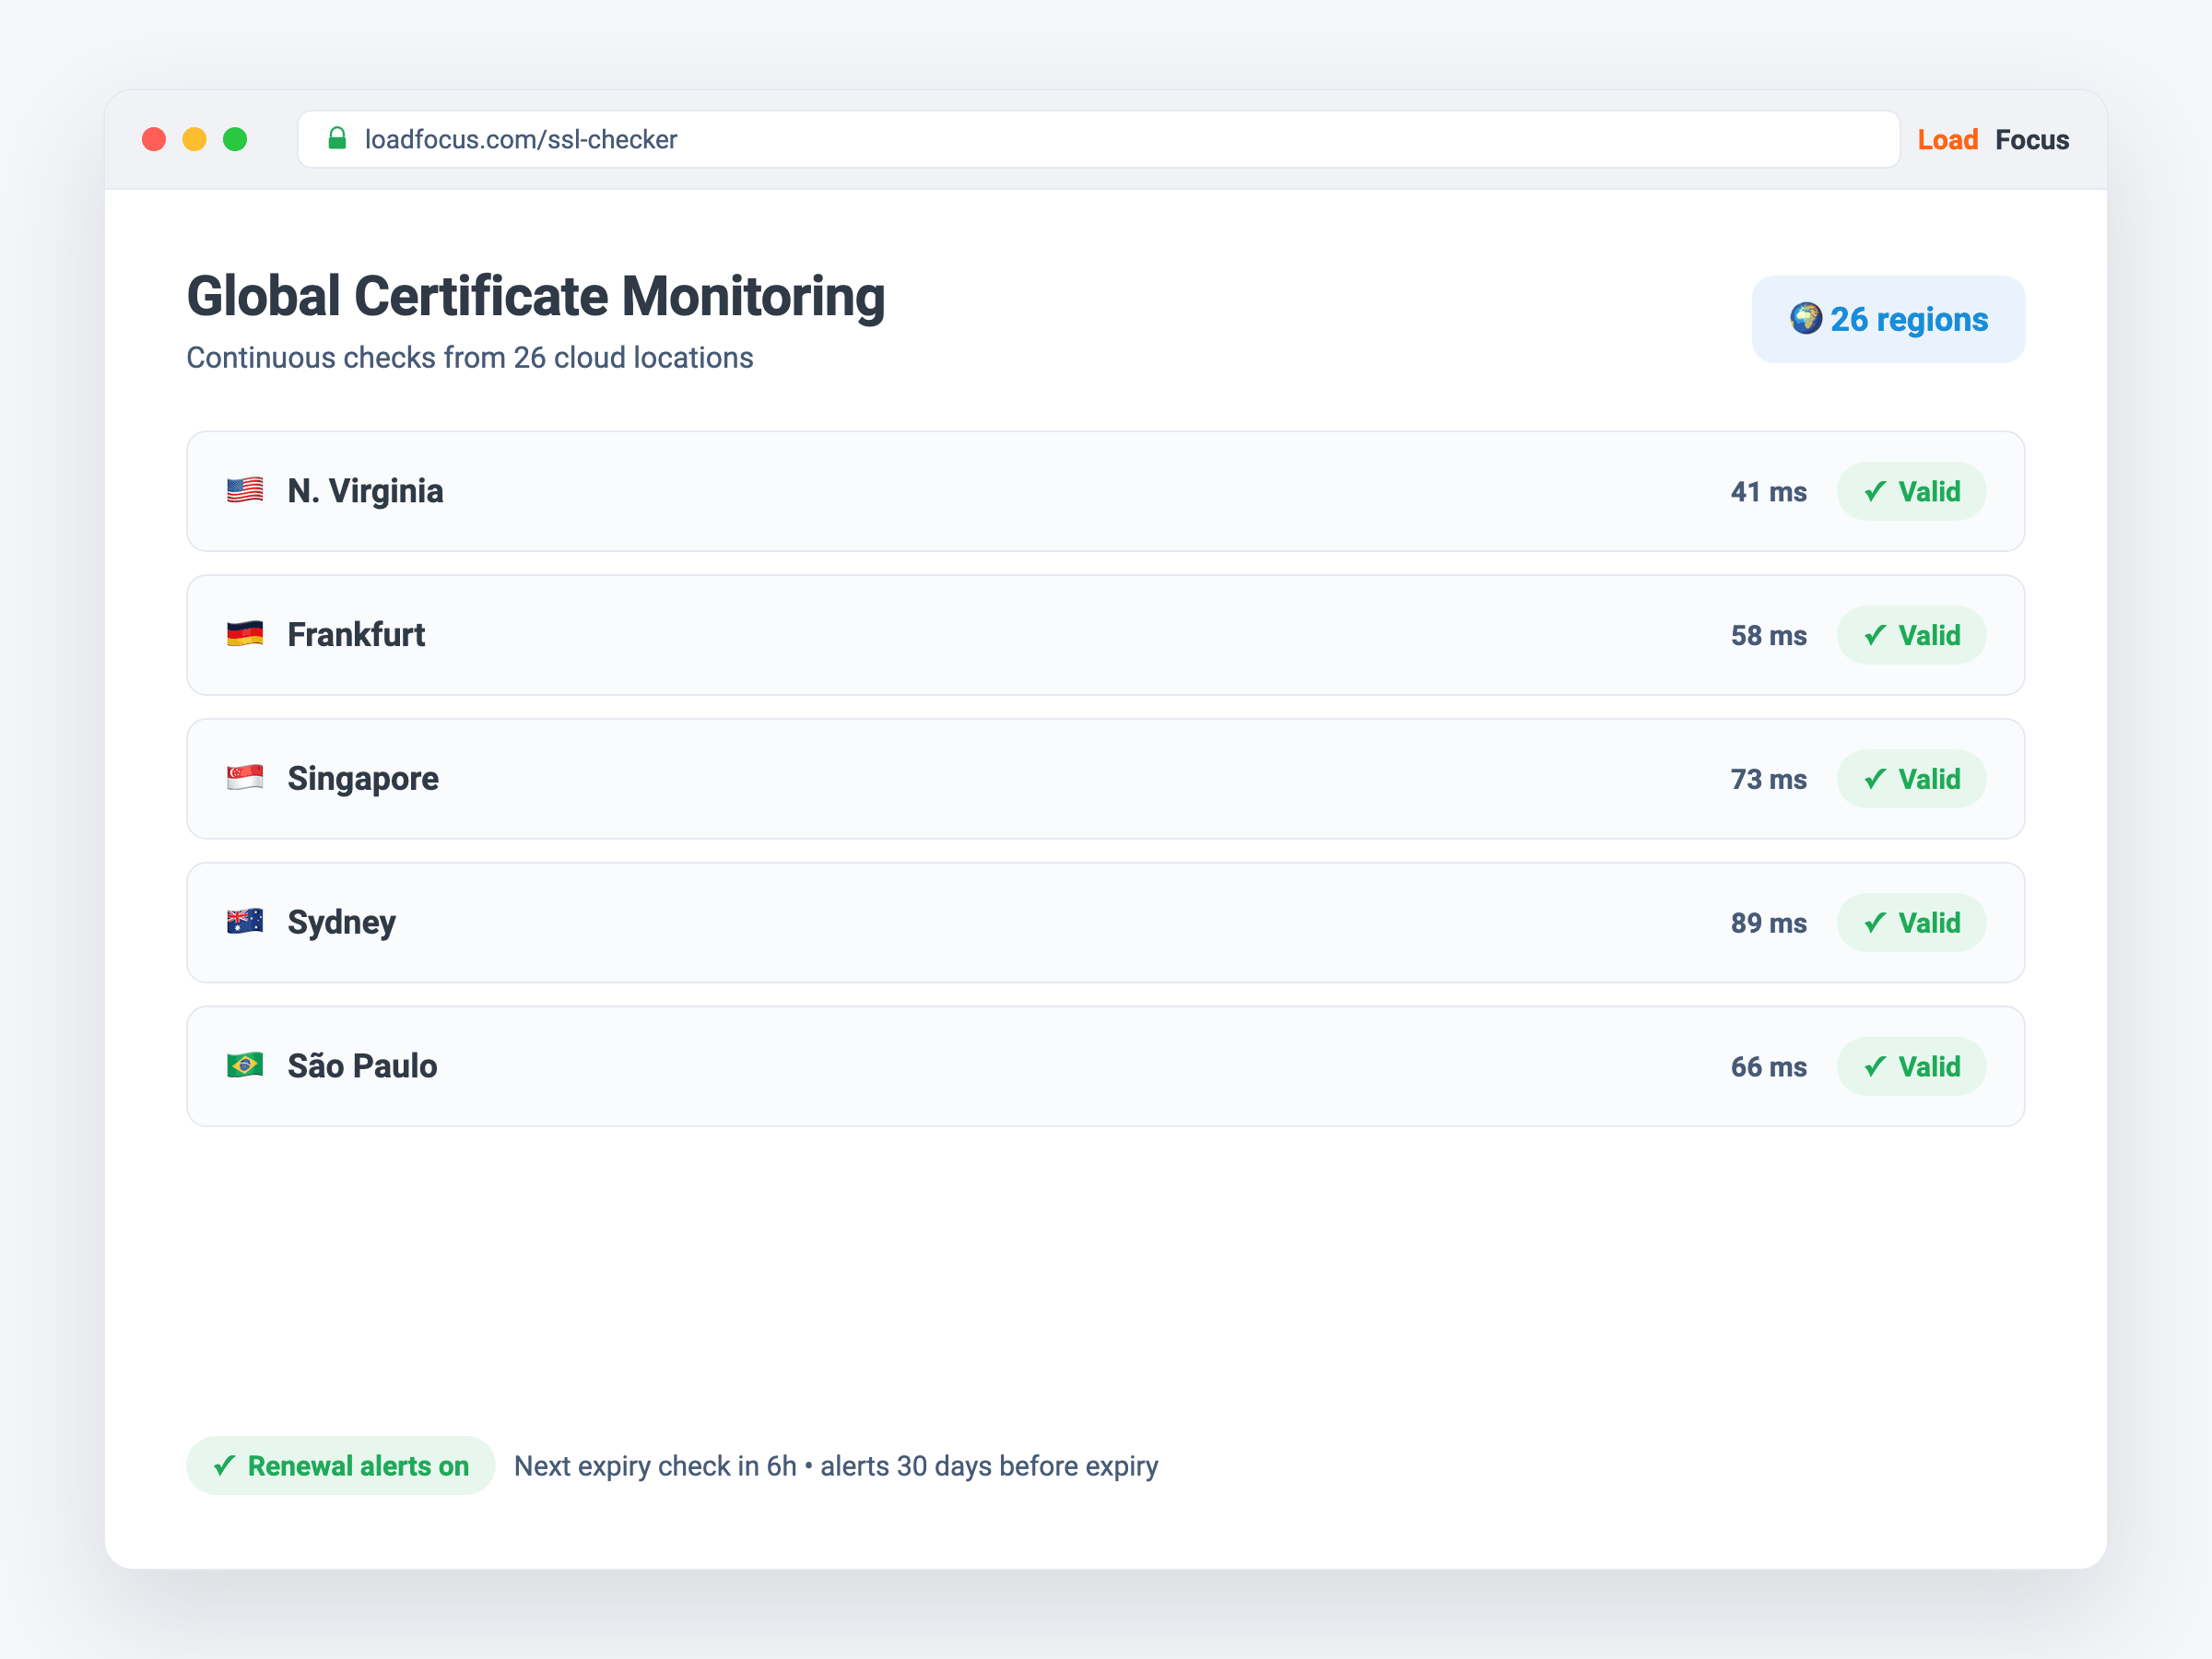Click the green maximize window dot
This screenshot has width=2212, height=1659.
[x=235, y=139]
